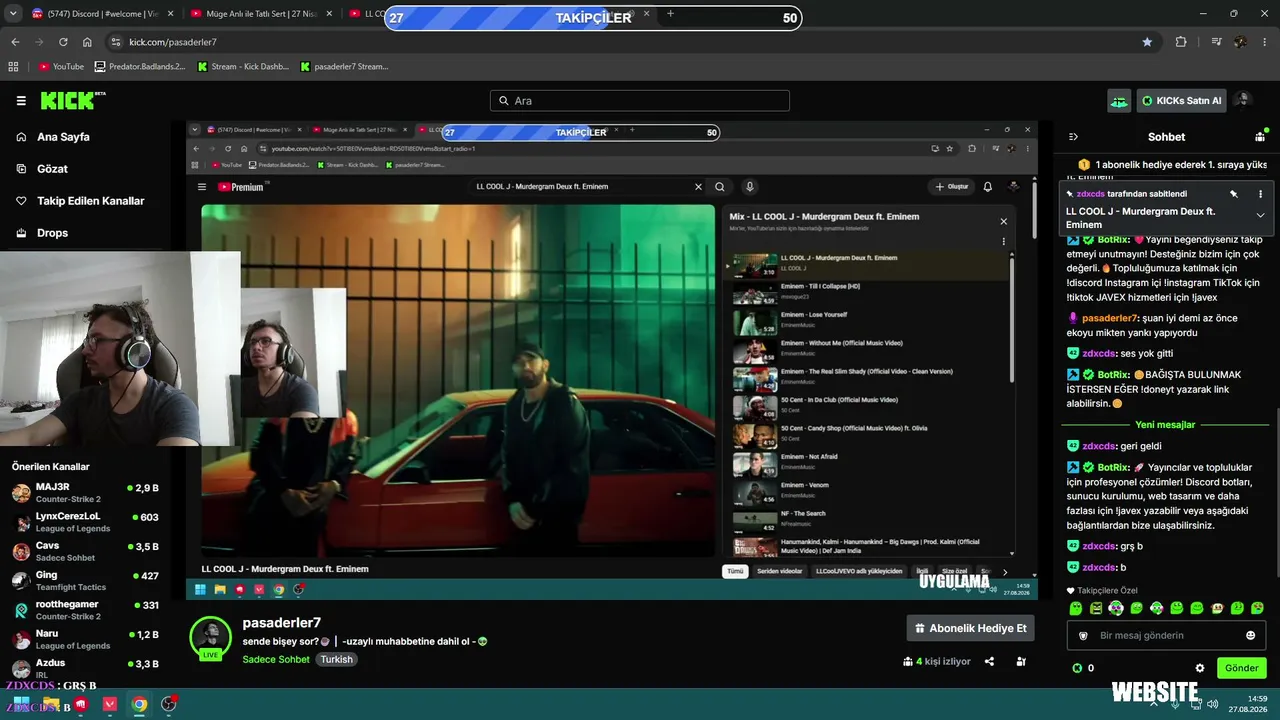Collapse the Sohbet chat panel
Screen dimensions: 1280x720
click(1073, 137)
